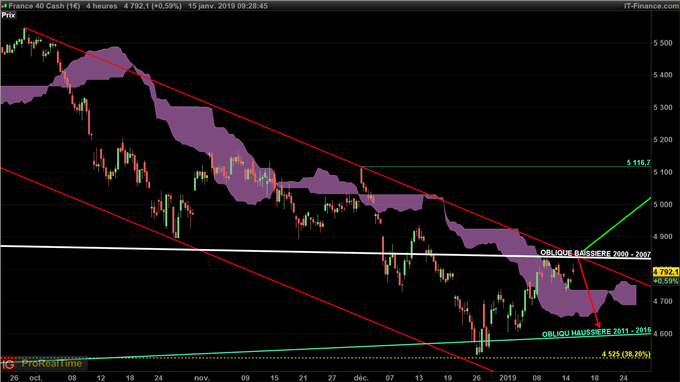Click the IG logo icon
Viewport: 680px width, 382px height.
tap(8, 364)
